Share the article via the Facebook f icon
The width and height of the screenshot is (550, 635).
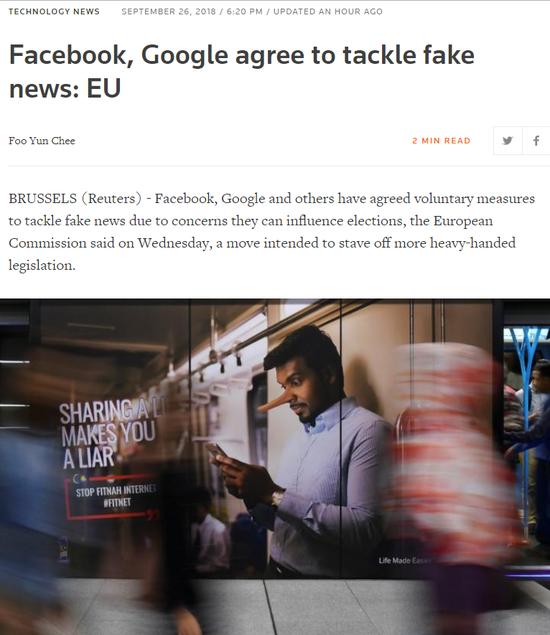click(536, 141)
